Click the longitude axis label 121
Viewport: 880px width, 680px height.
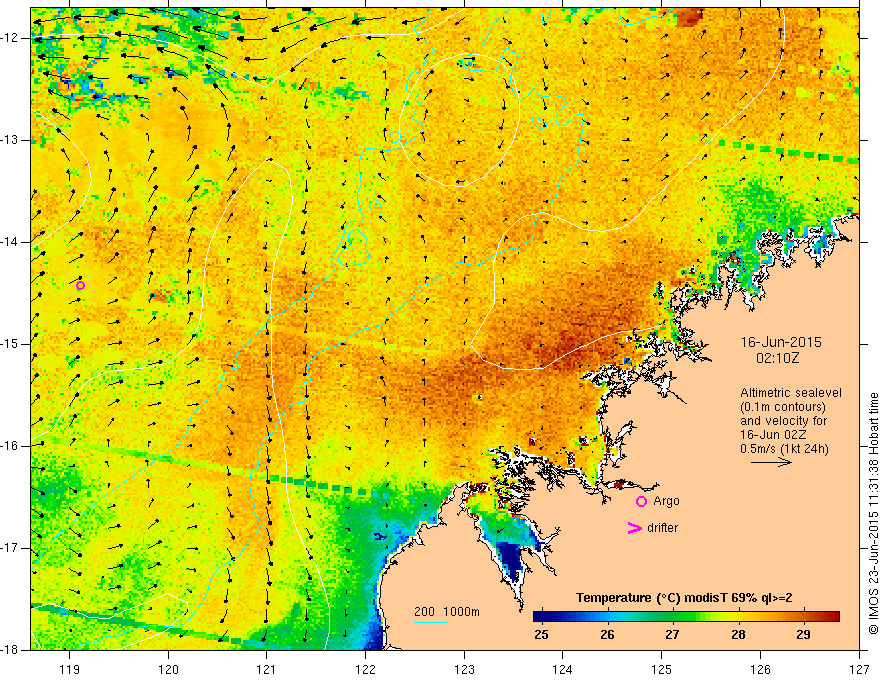267,669
